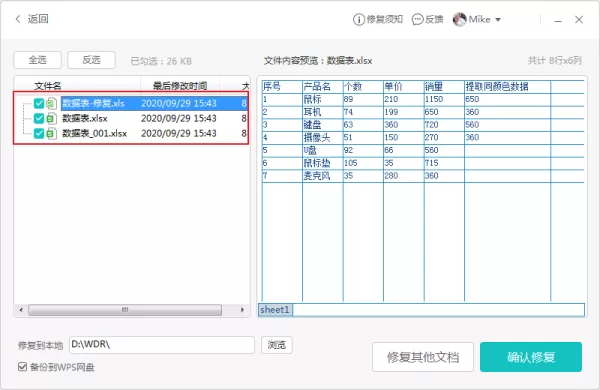Select the 数据表_001.xlsx file row

click(131, 133)
